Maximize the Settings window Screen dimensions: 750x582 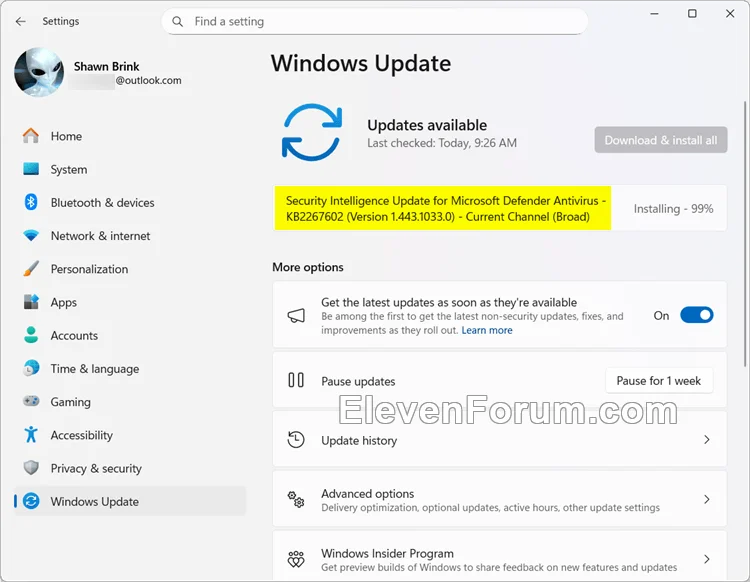pos(692,13)
